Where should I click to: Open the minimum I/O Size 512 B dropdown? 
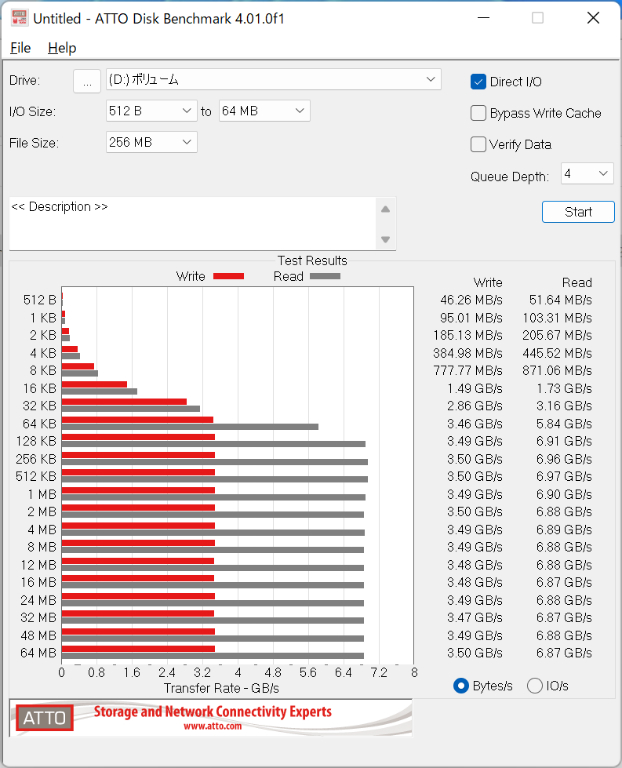click(151, 111)
